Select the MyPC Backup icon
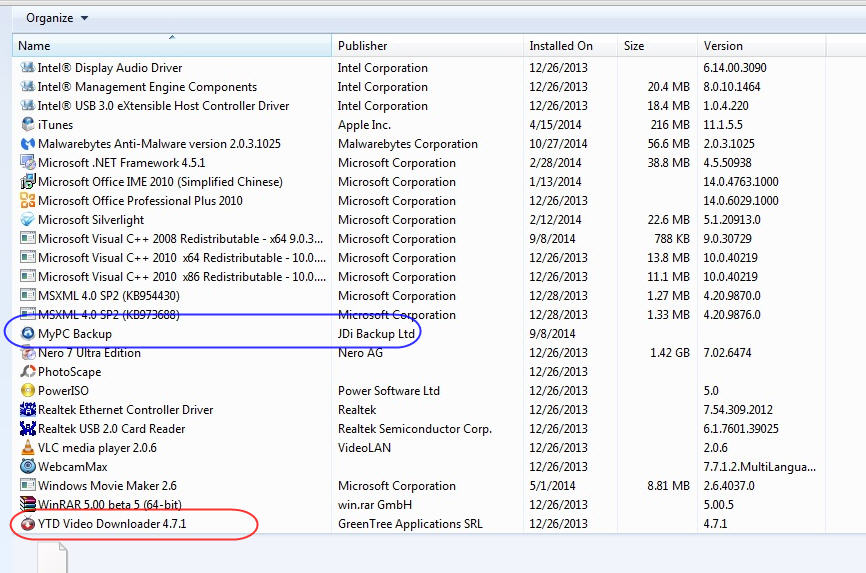The width and height of the screenshot is (866, 573). (x=28, y=333)
